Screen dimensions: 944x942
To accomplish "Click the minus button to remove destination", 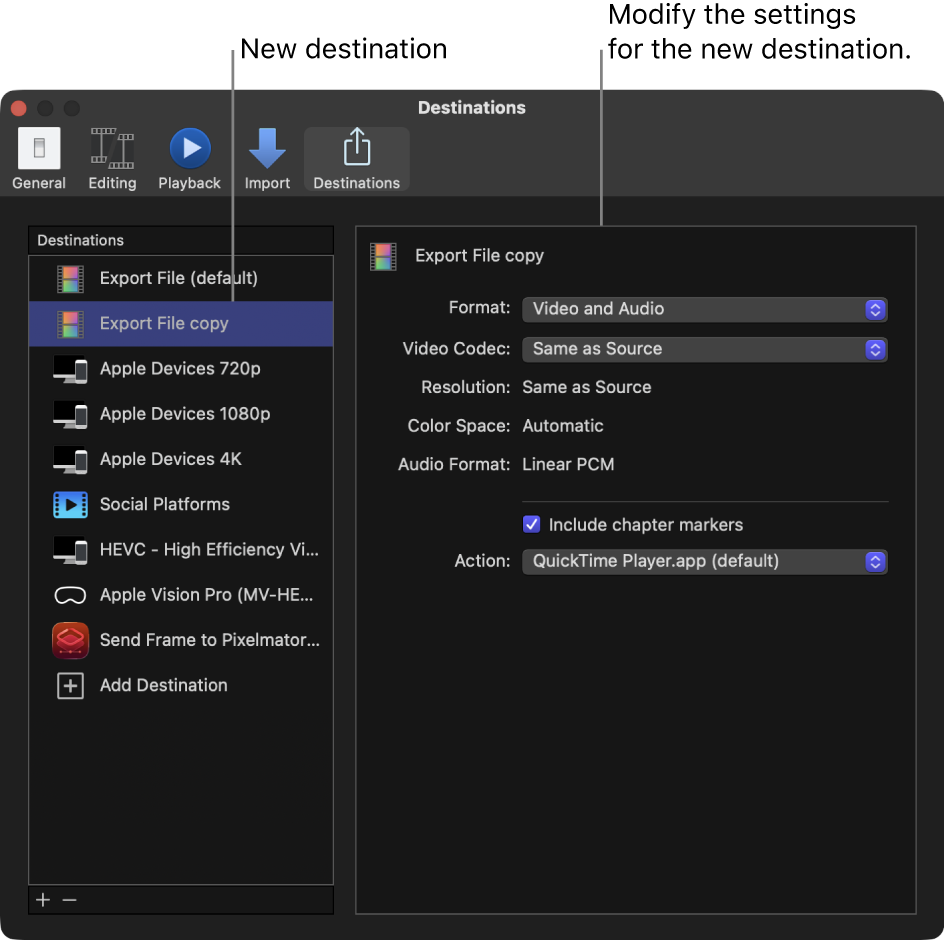I will [69, 900].
